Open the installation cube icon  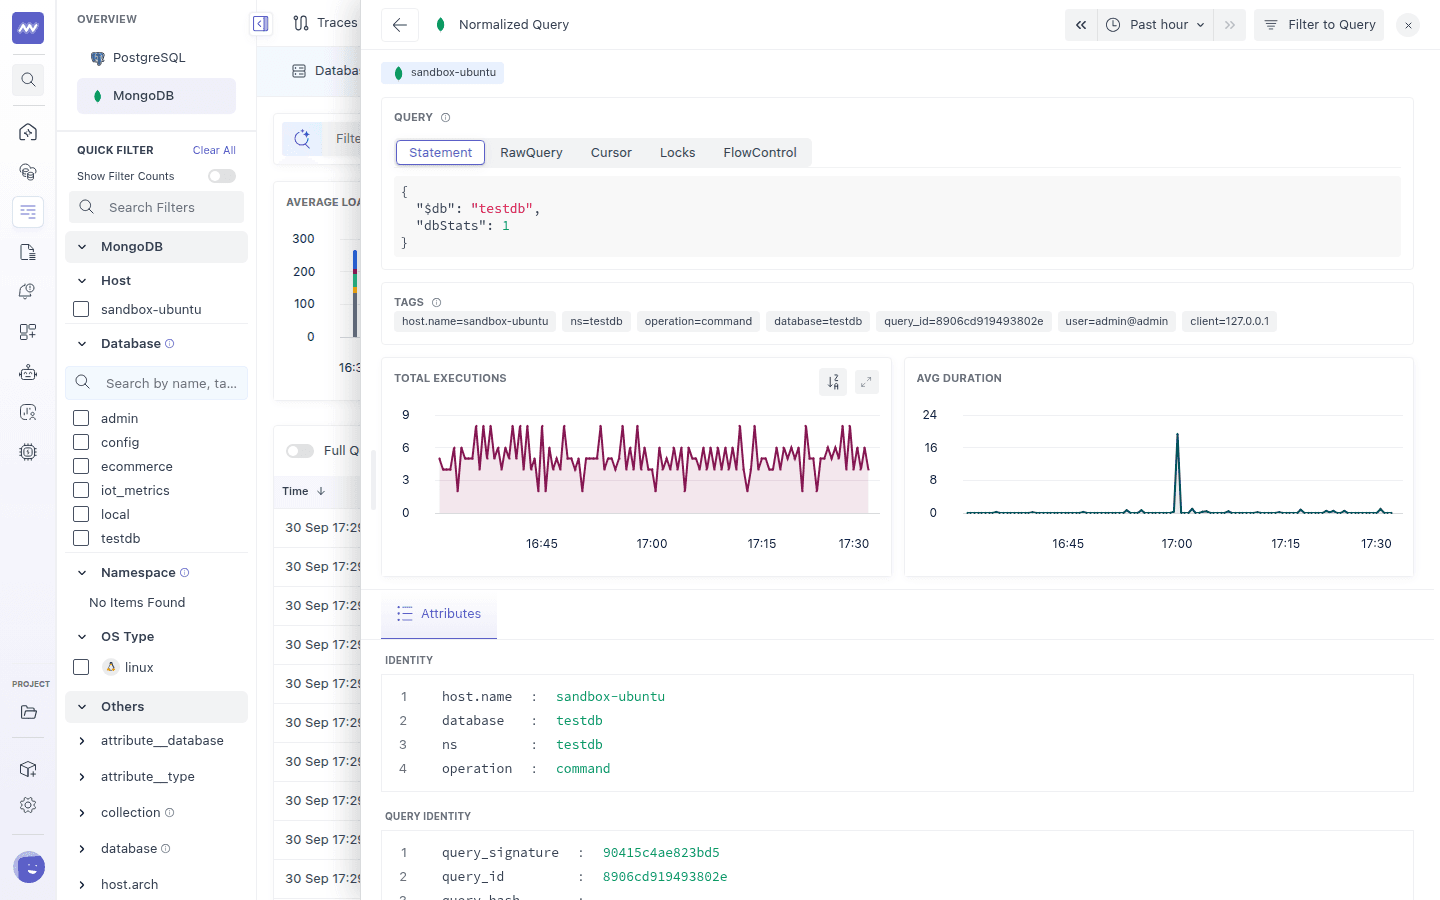28,769
